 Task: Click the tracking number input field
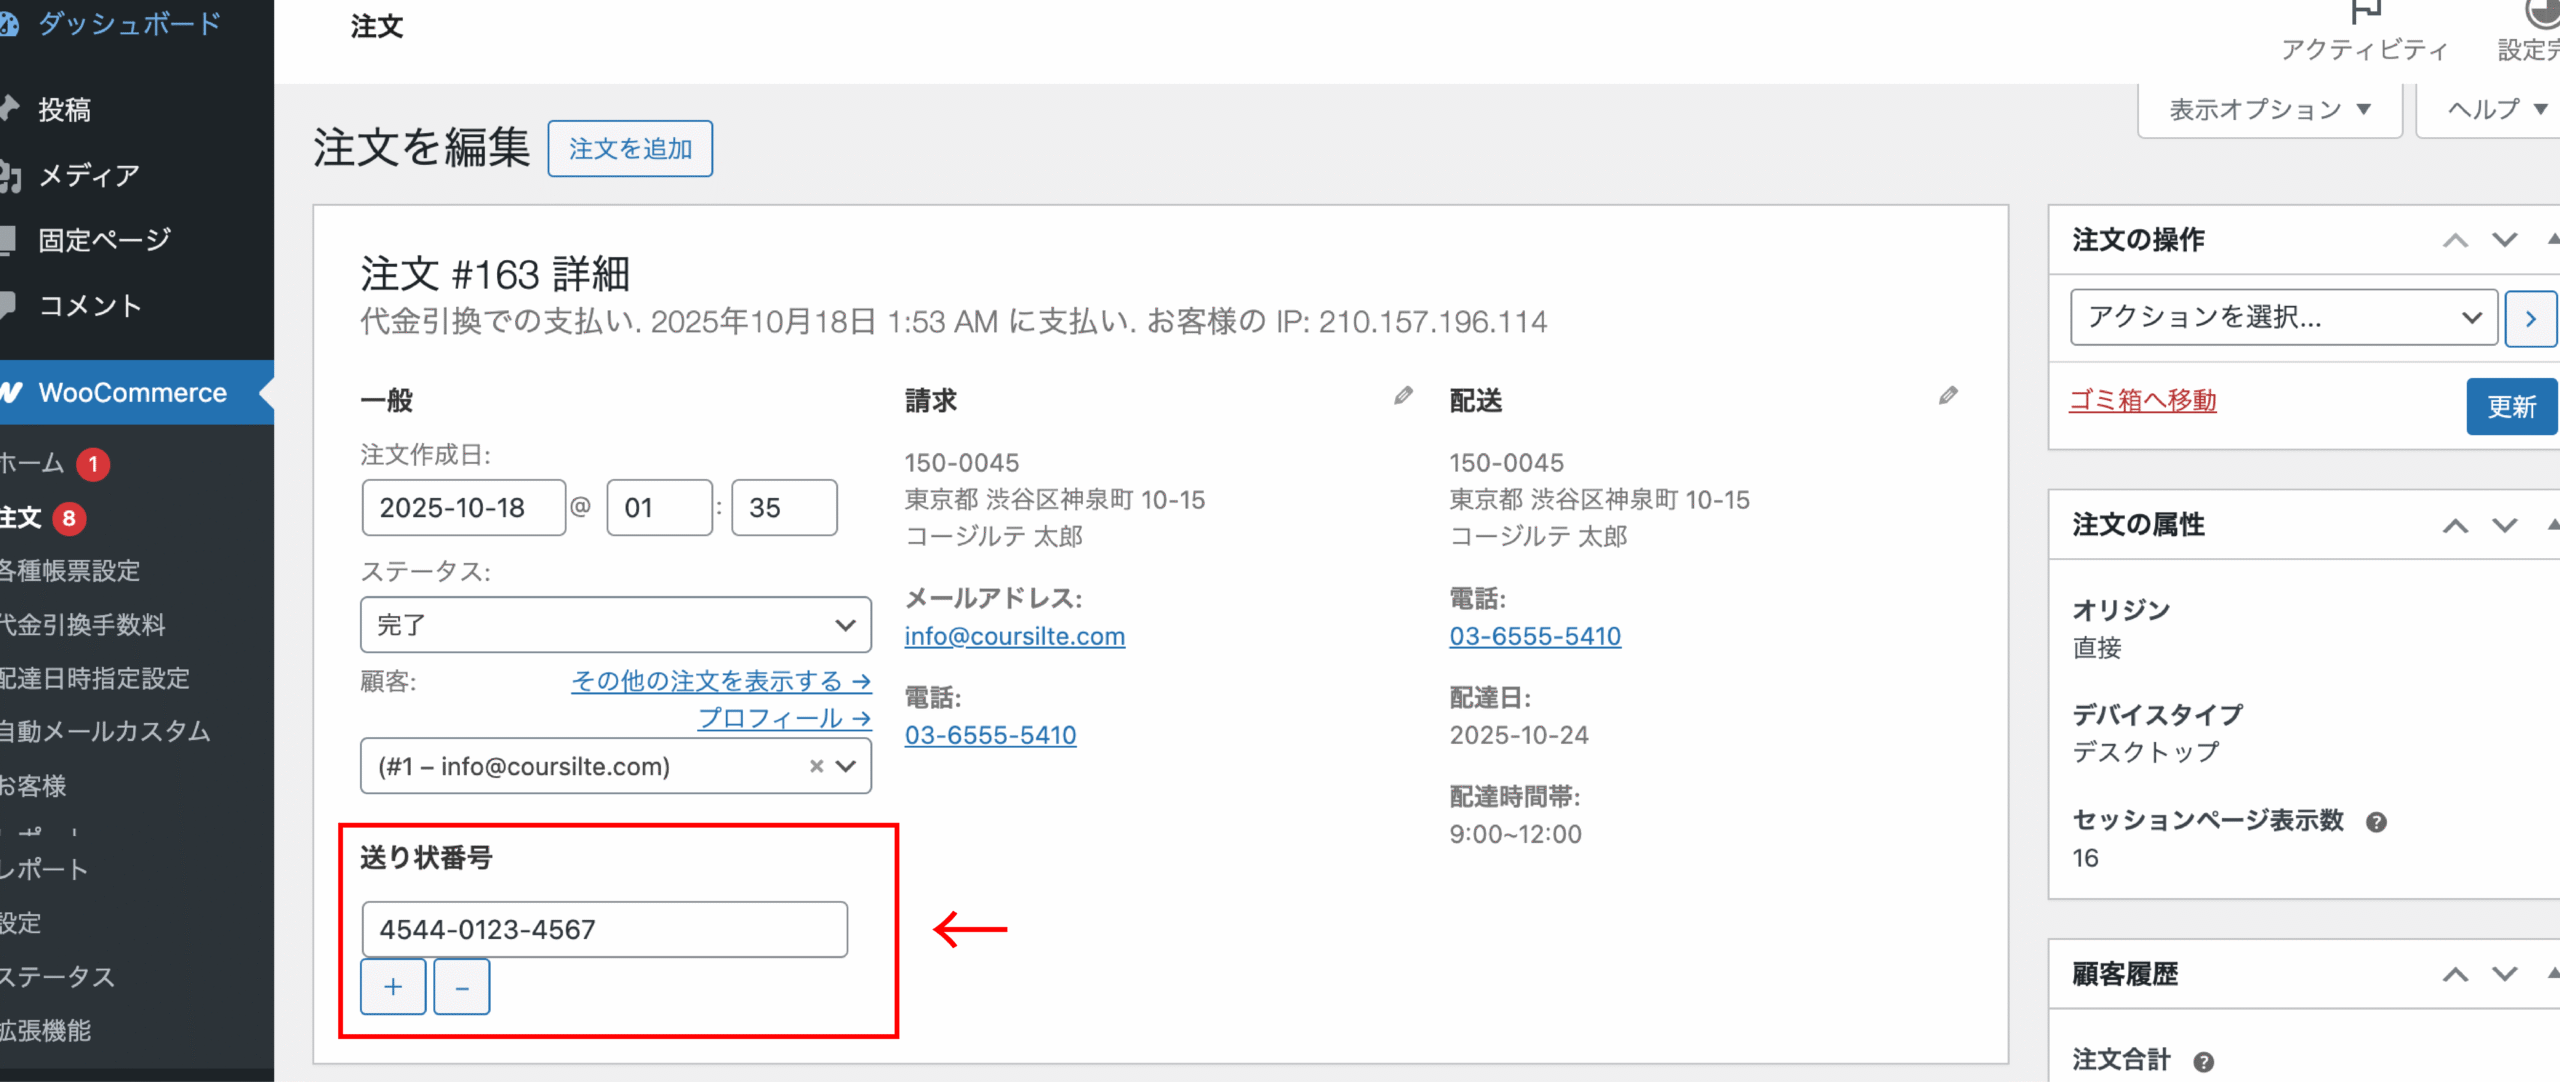pos(604,929)
